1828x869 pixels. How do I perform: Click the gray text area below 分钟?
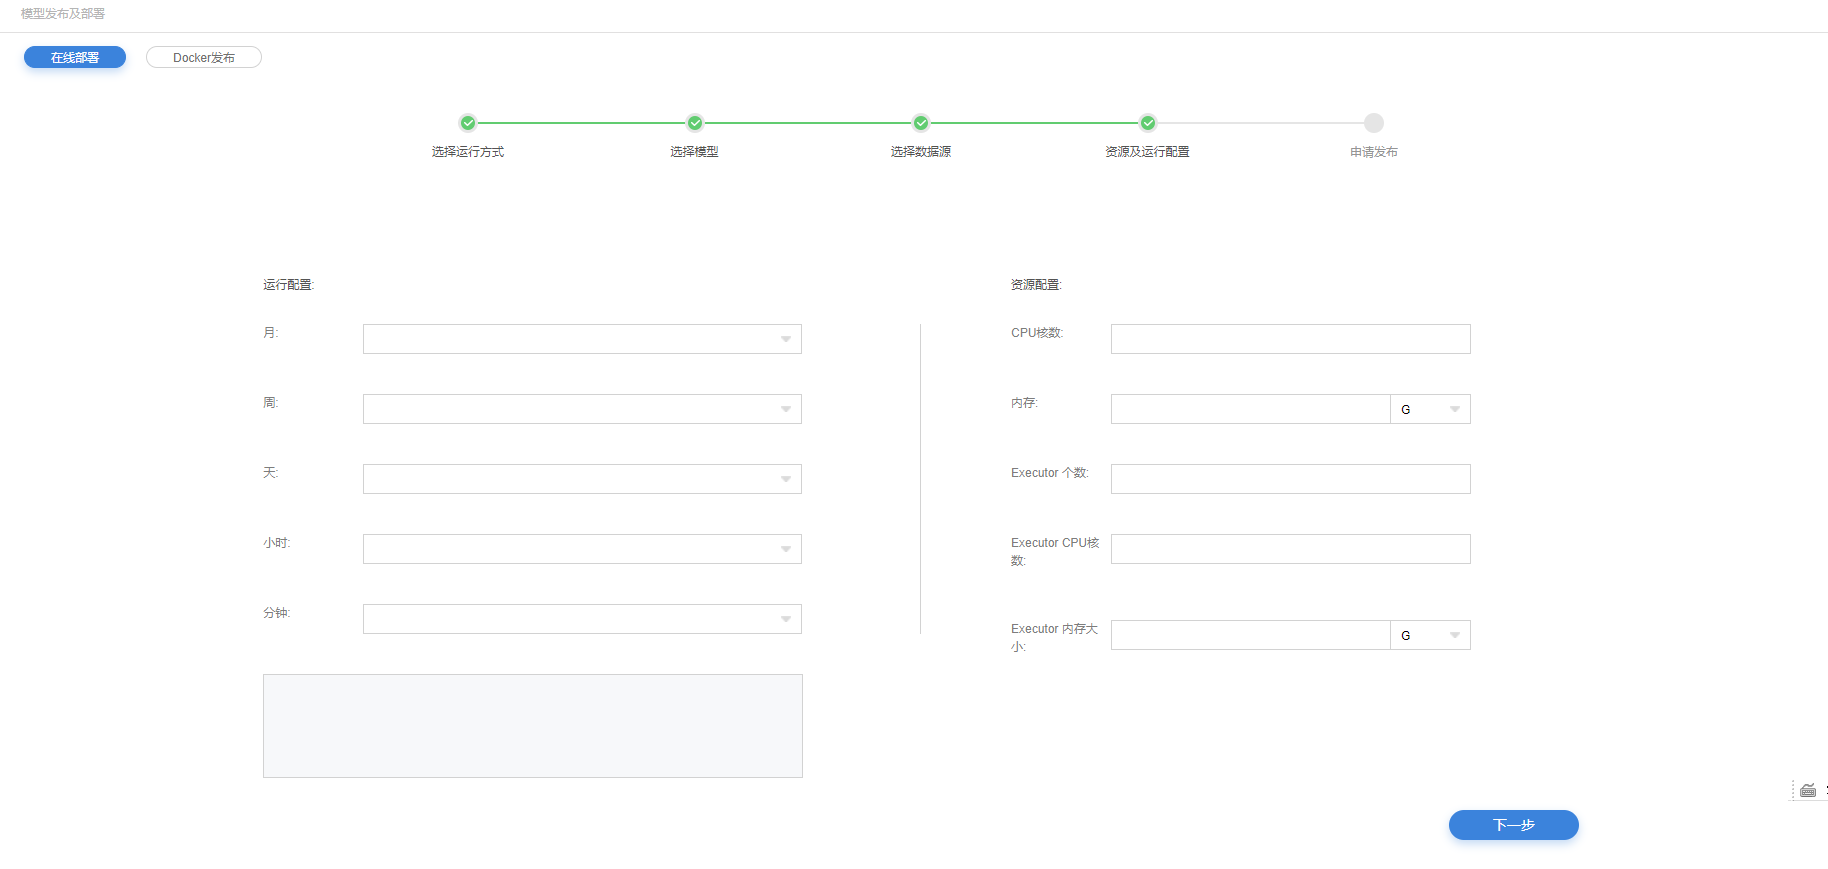(x=533, y=726)
